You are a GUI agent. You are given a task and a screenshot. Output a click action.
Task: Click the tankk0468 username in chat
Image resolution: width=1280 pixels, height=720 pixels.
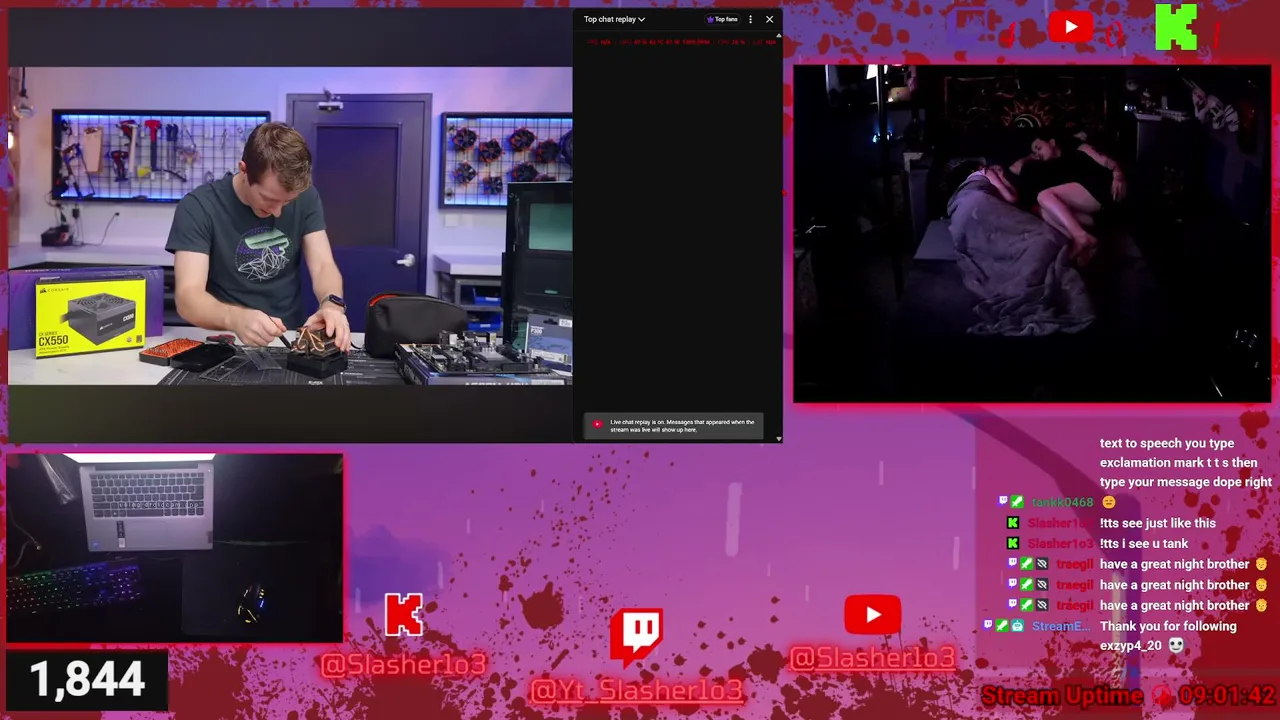[1062, 502]
